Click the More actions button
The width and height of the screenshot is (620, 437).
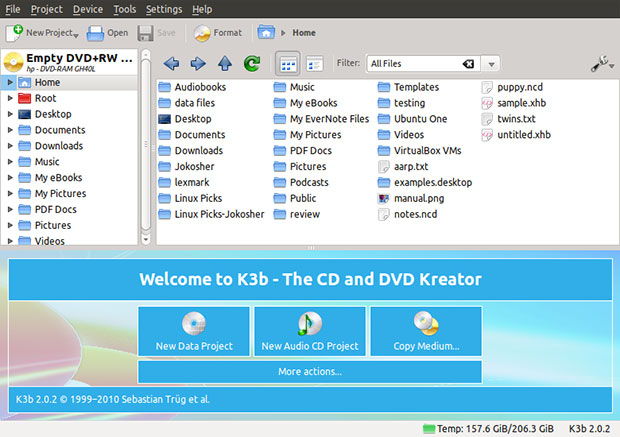pos(310,371)
